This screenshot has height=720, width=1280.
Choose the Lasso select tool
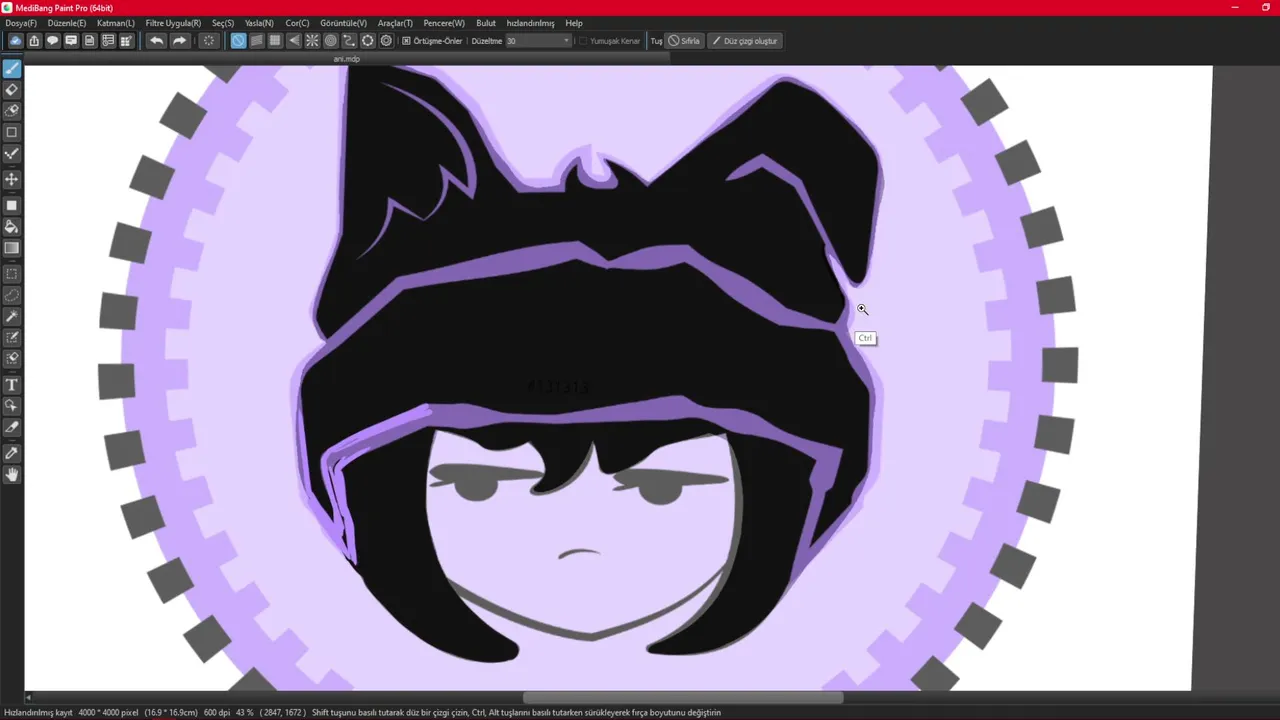[12, 295]
